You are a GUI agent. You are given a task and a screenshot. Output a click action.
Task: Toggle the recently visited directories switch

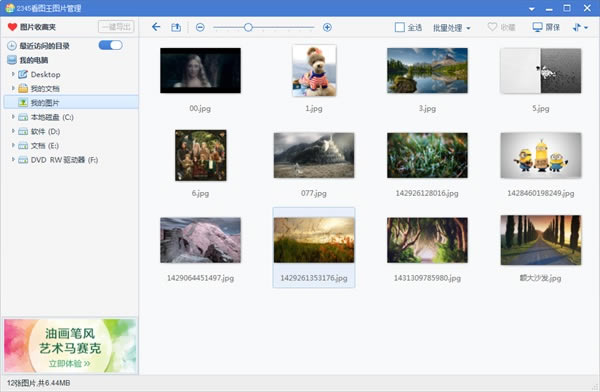pyautogui.click(x=111, y=45)
